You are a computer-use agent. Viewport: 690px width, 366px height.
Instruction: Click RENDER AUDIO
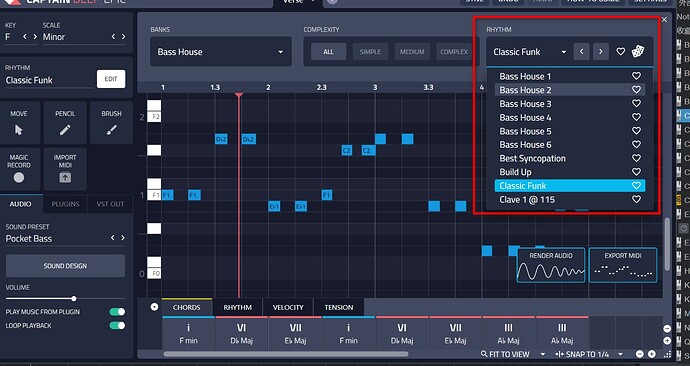click(551, 265)
